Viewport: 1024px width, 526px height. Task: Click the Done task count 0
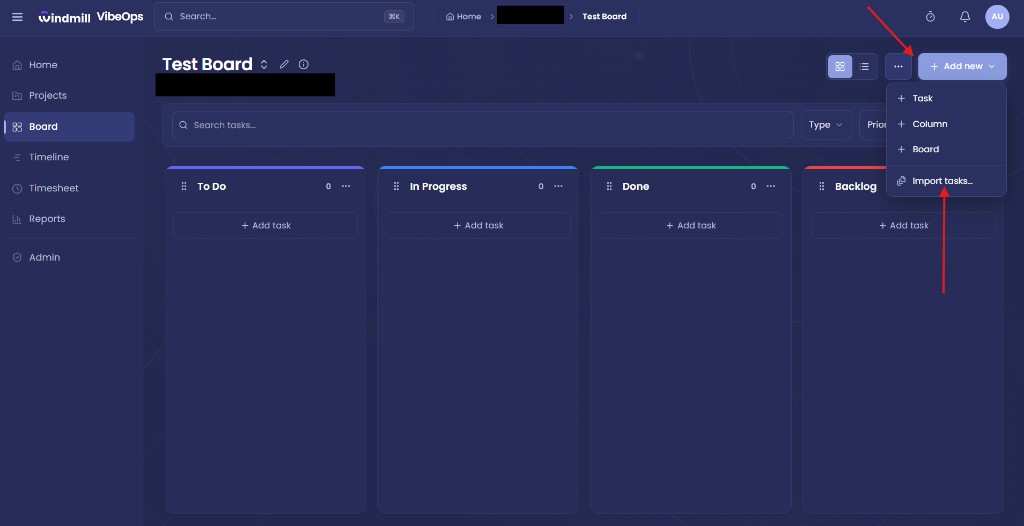753,186
